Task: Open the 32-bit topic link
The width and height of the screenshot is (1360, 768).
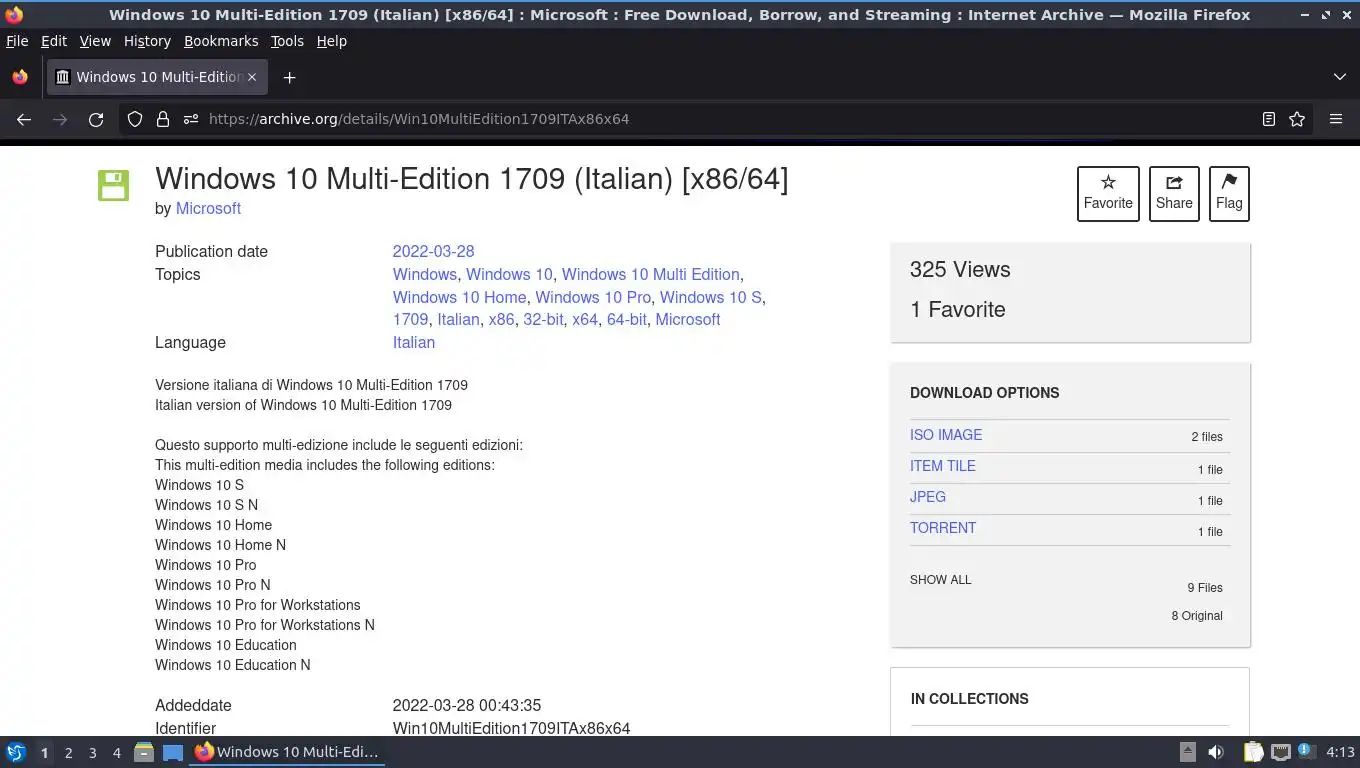Action: pos(543,319)
